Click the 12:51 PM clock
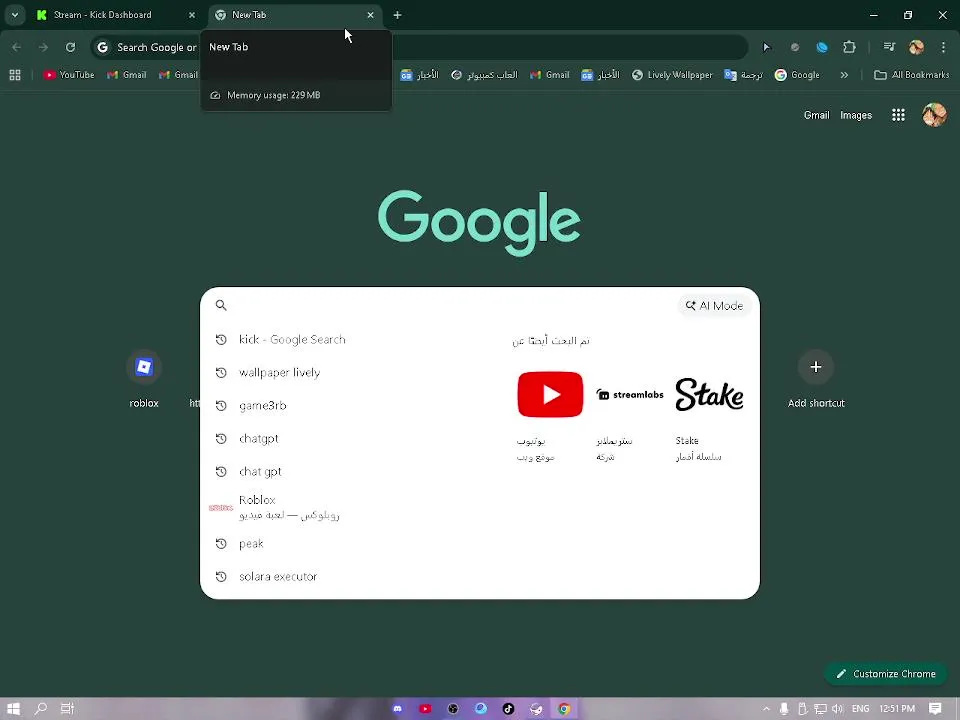This screenshot has height=720, width=960. coord(897,708)
